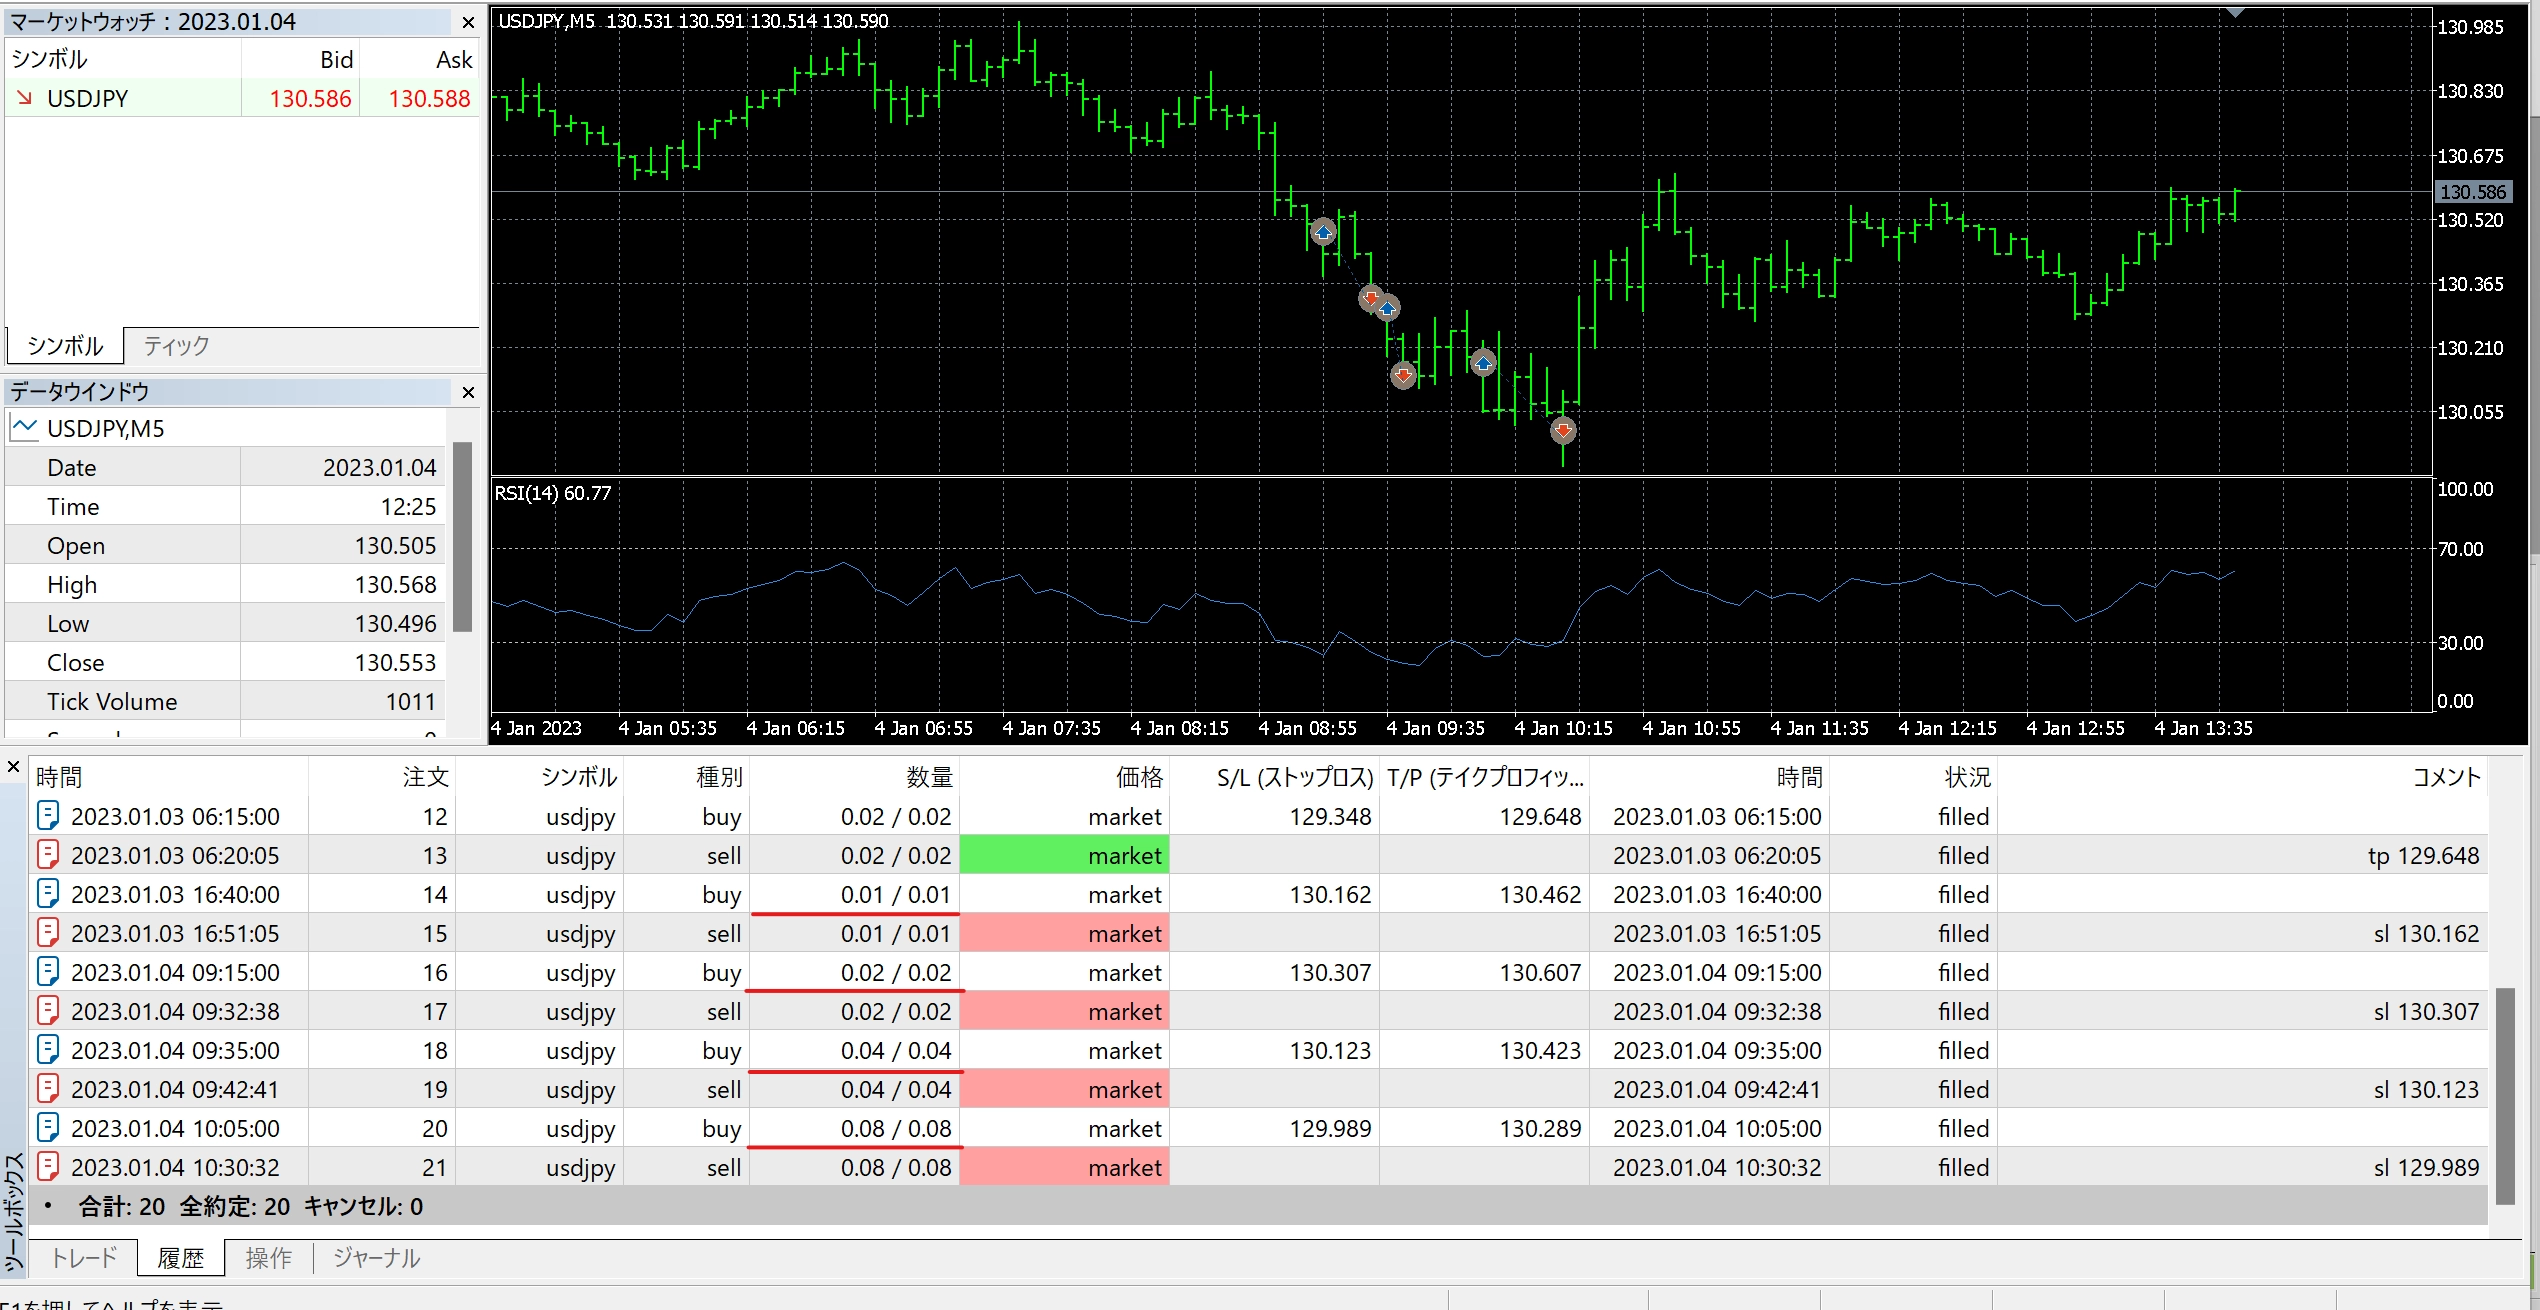The image size is (2540, 1310).
Task: Click the sell order 21 document icon
Action: click(x=48, y=1167)
